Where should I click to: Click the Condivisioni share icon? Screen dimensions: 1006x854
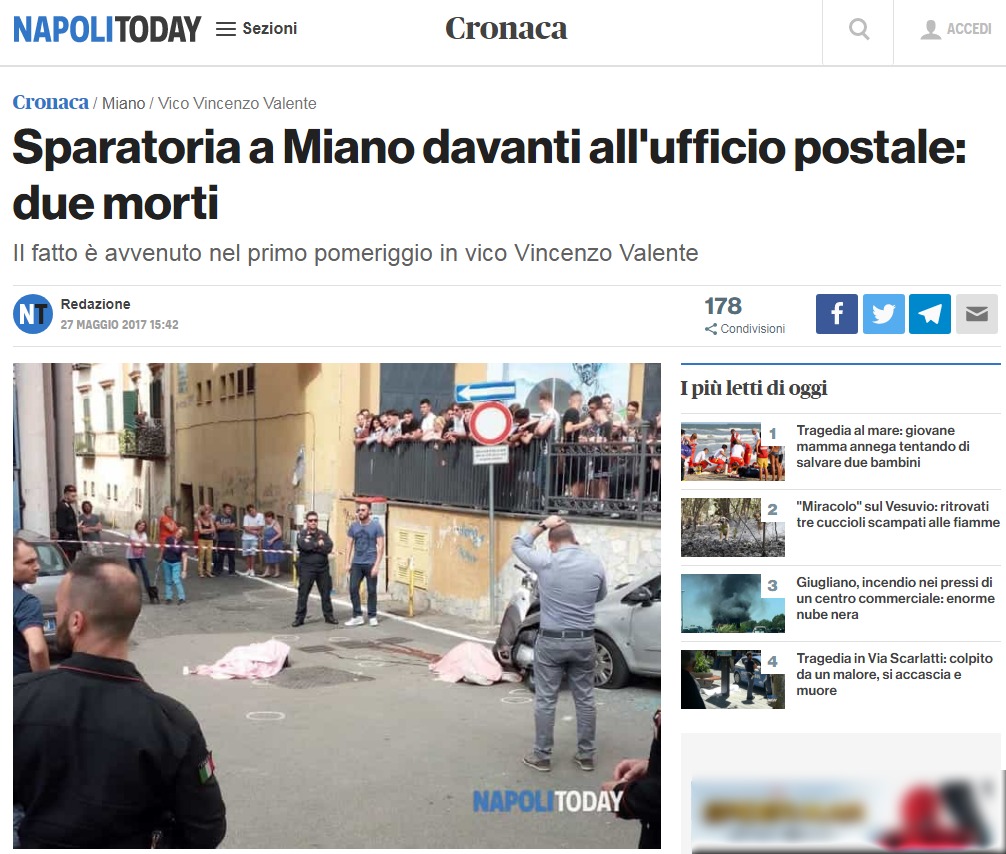coord(710,329)
